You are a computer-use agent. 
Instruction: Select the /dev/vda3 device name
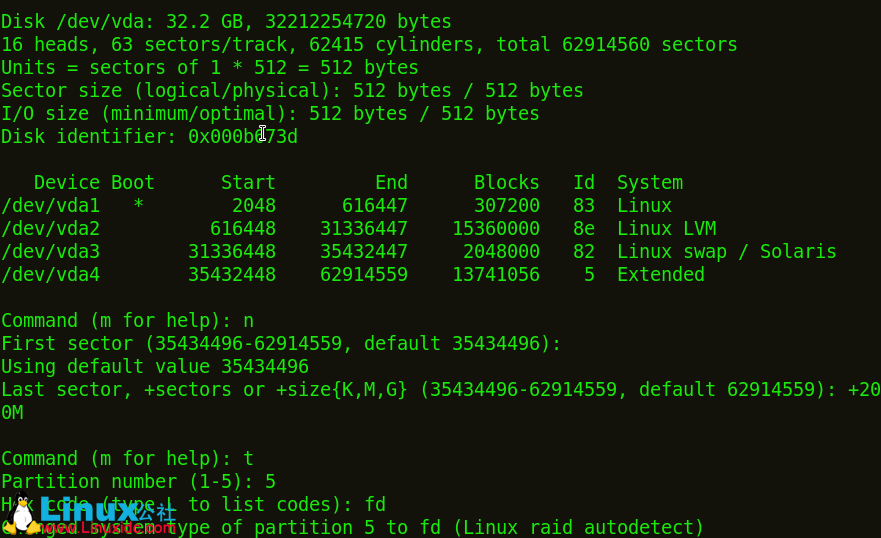tap(51, 252)
